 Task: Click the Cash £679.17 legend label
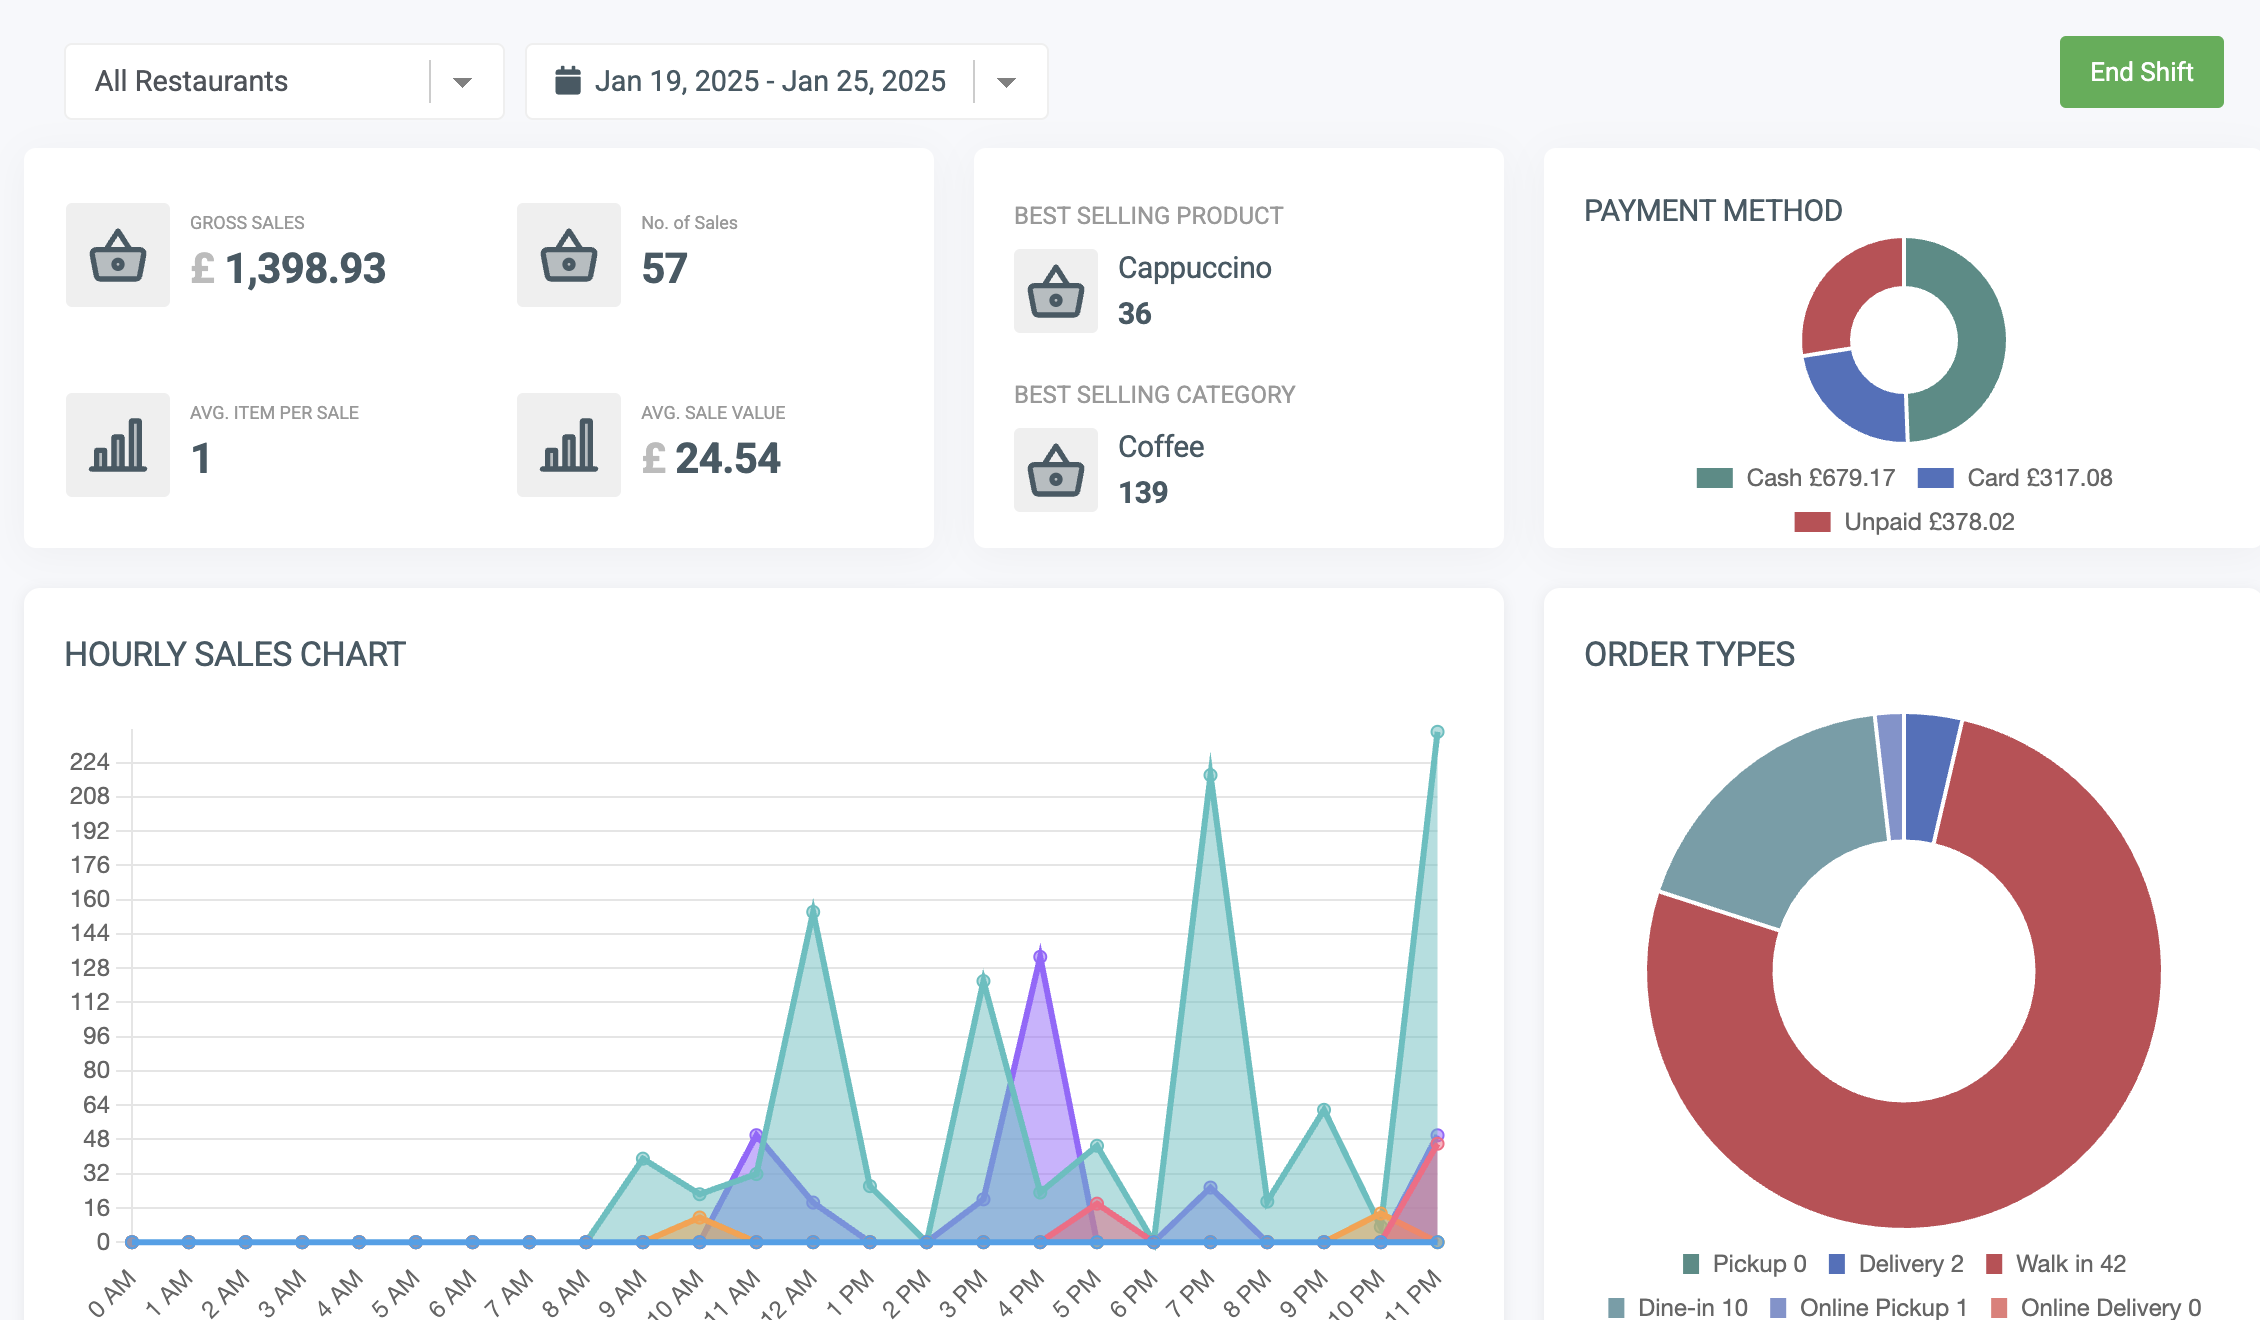tap(1820, 478)
